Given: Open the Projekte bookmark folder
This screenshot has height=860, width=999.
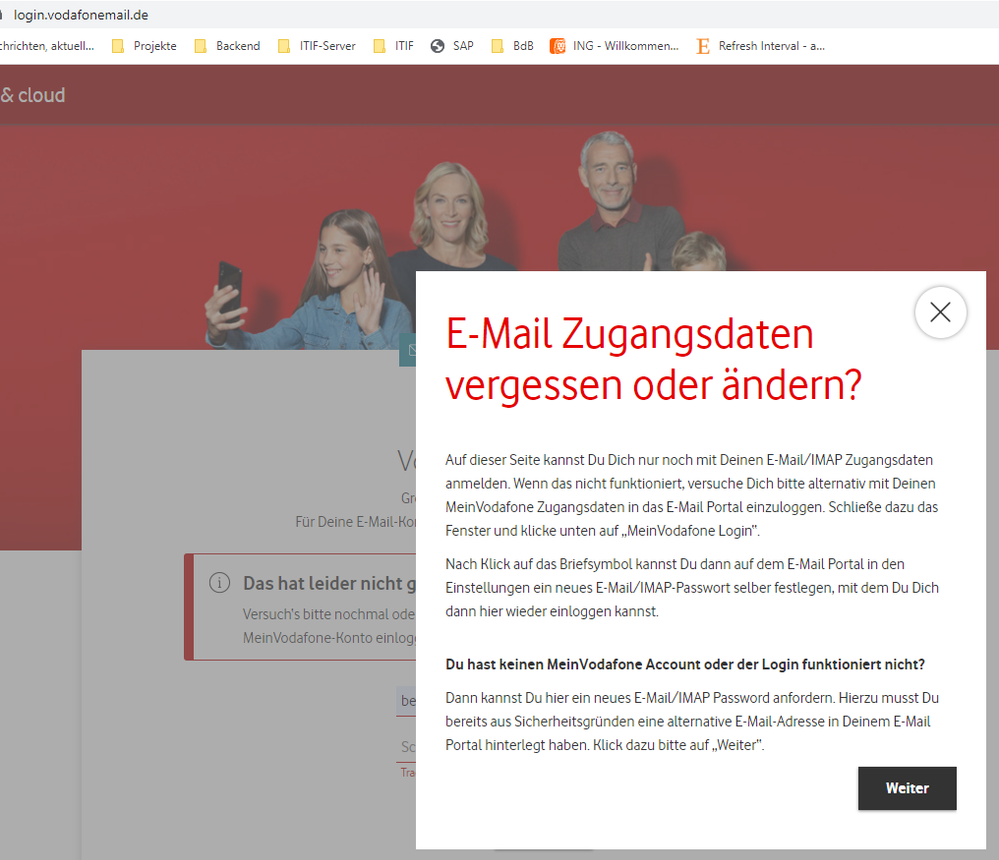Looking at the screenshot, I should tap(144, 46).
